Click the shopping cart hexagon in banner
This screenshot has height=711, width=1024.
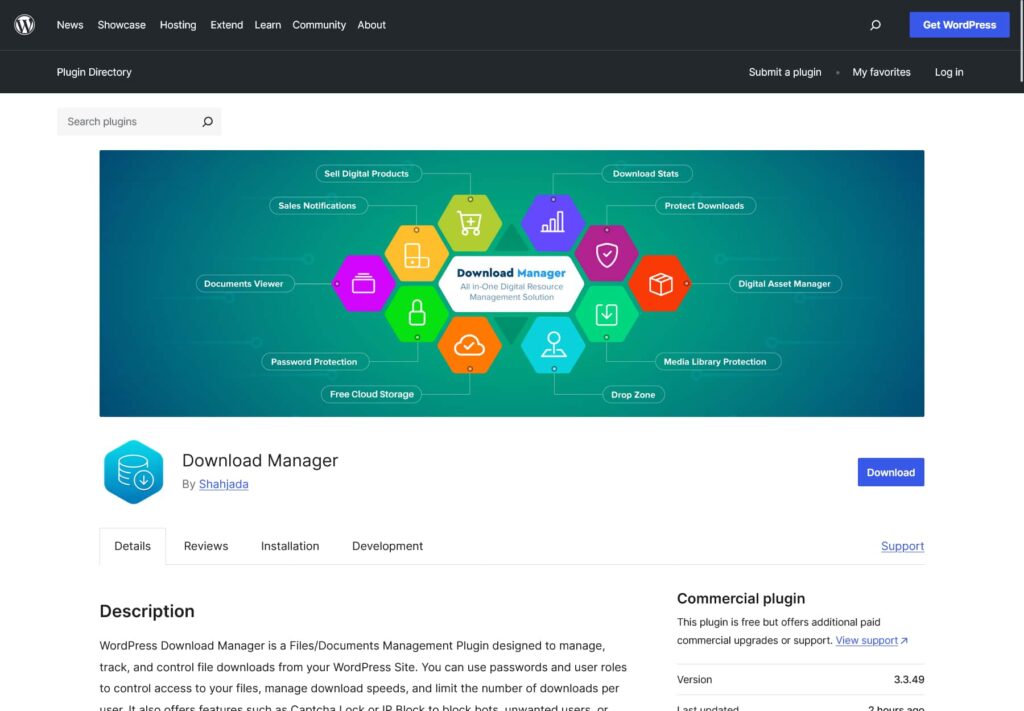pos(469,222)
